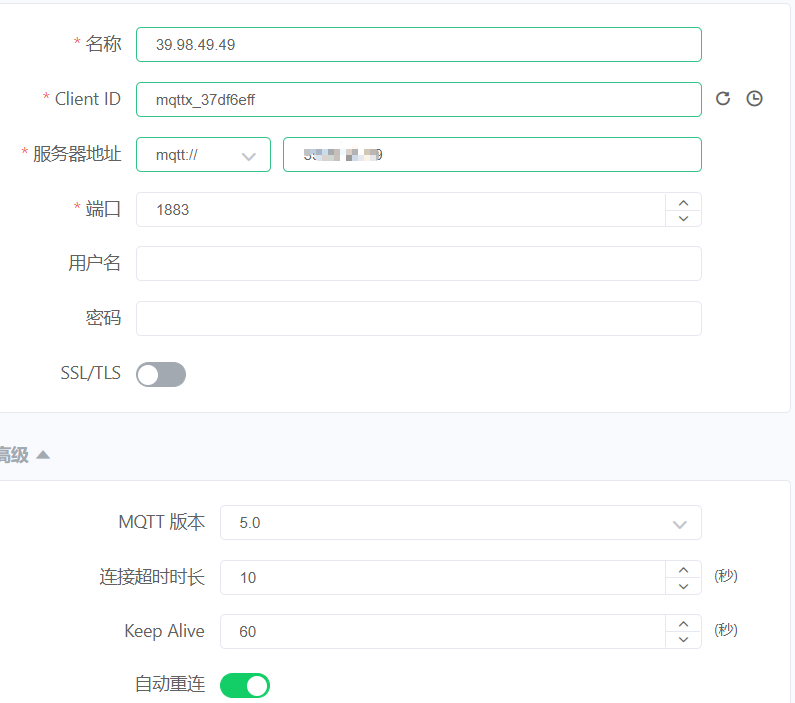This screenshot has width=795, height=703.
Task: Open the mqtt:// protocol dropdown
Action: click(203, 155)
